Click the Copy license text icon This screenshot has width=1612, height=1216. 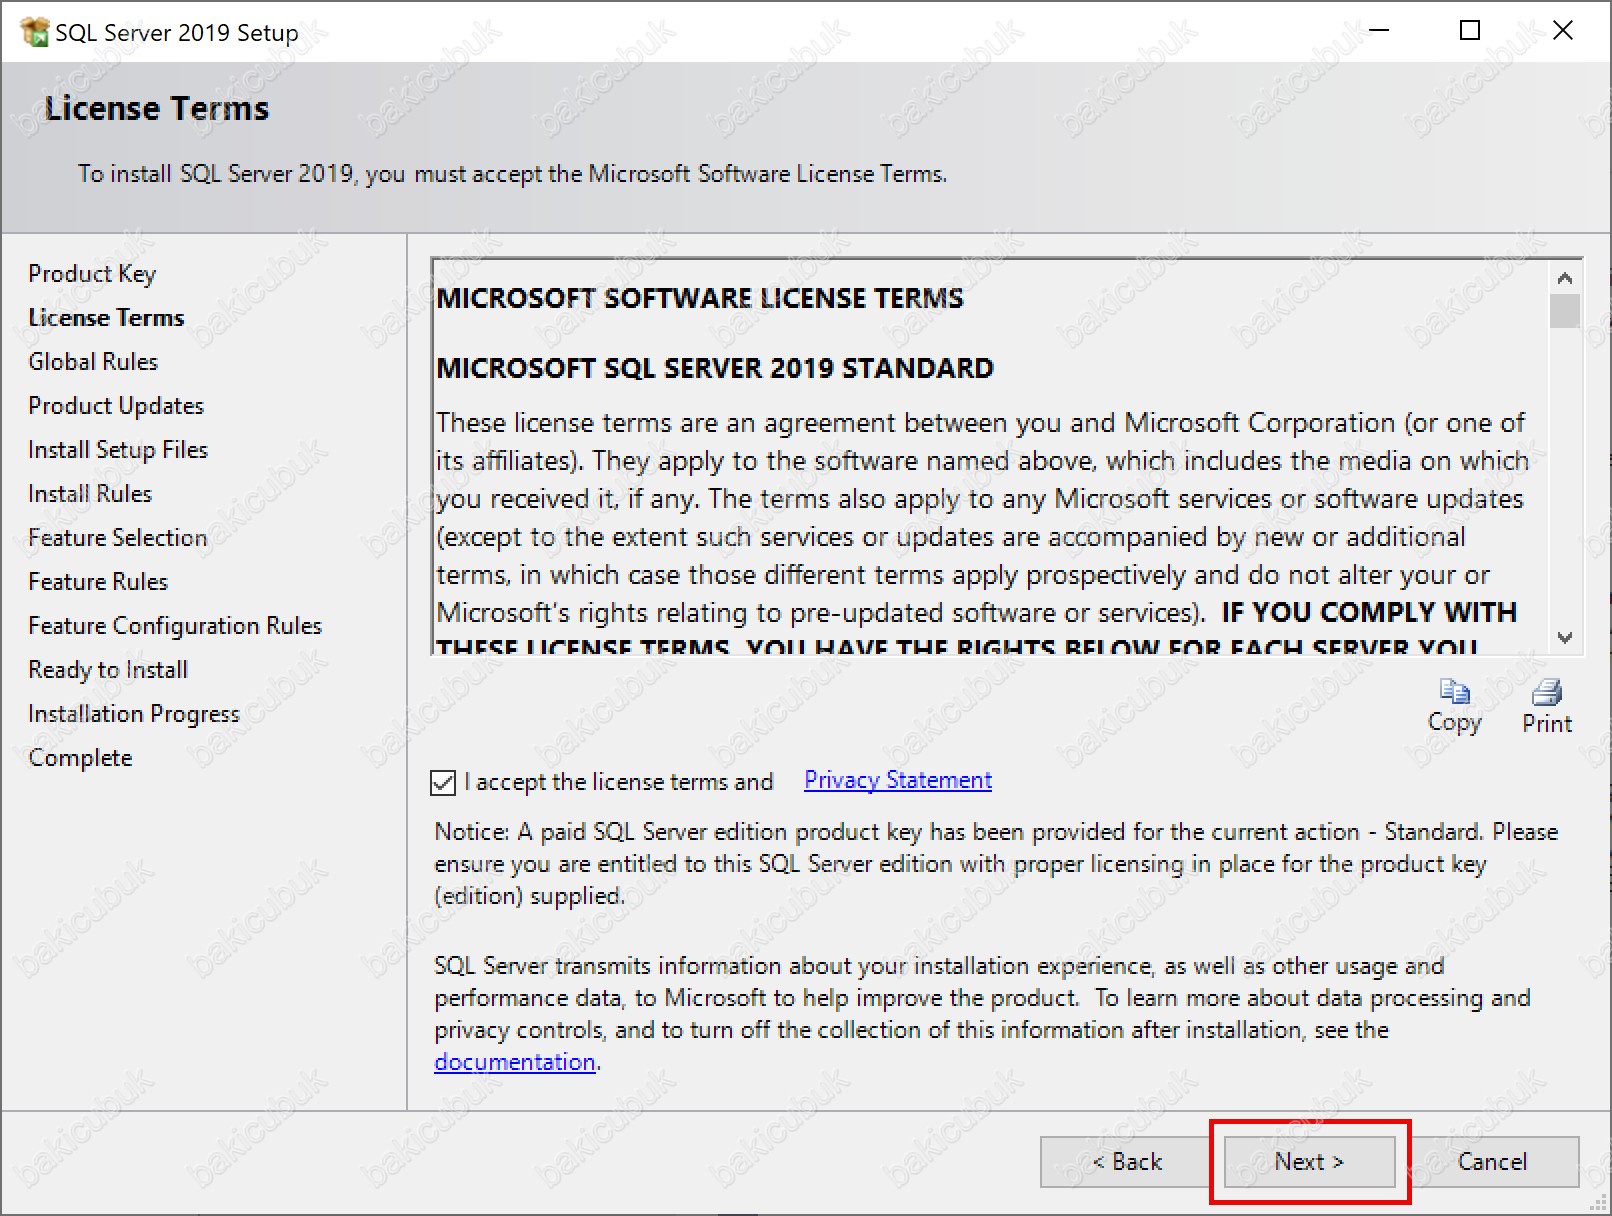coord(1453,692)
